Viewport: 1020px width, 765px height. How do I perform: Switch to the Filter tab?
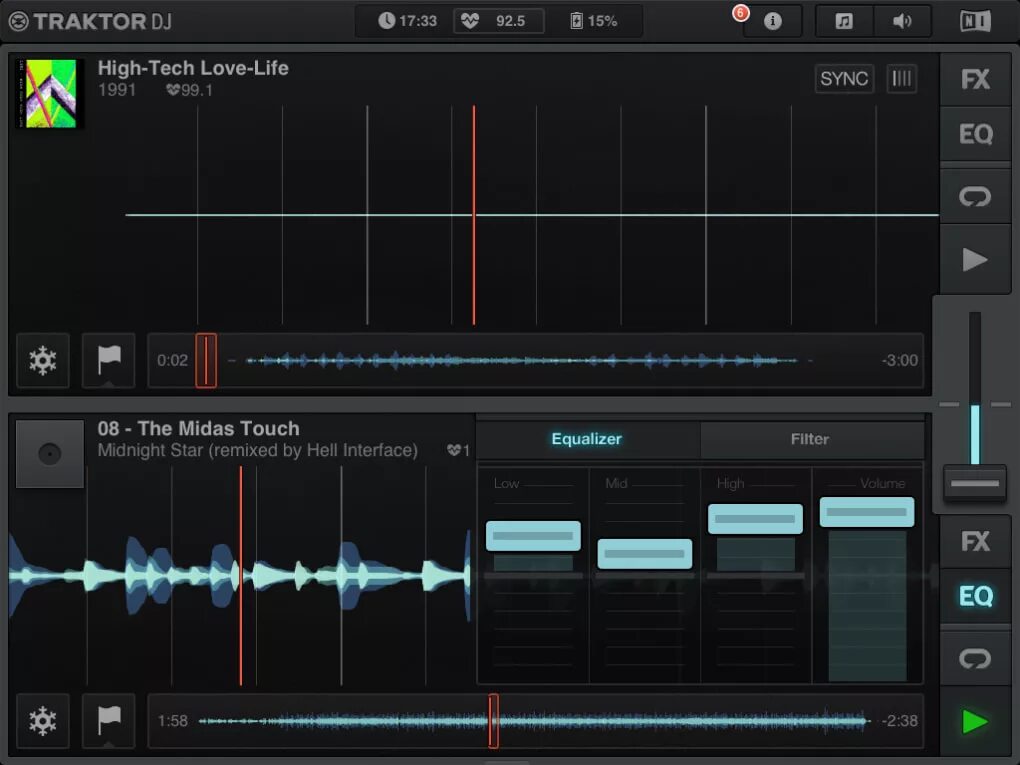[810, 439]
